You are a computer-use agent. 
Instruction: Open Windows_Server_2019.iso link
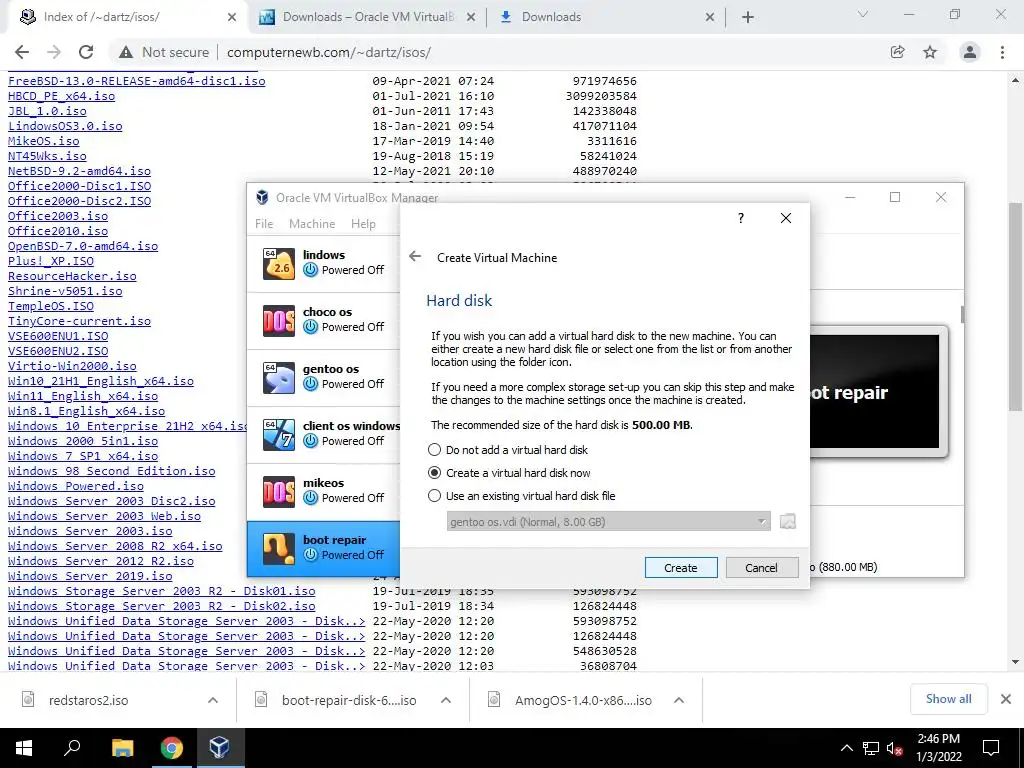(x=90, y=576)
